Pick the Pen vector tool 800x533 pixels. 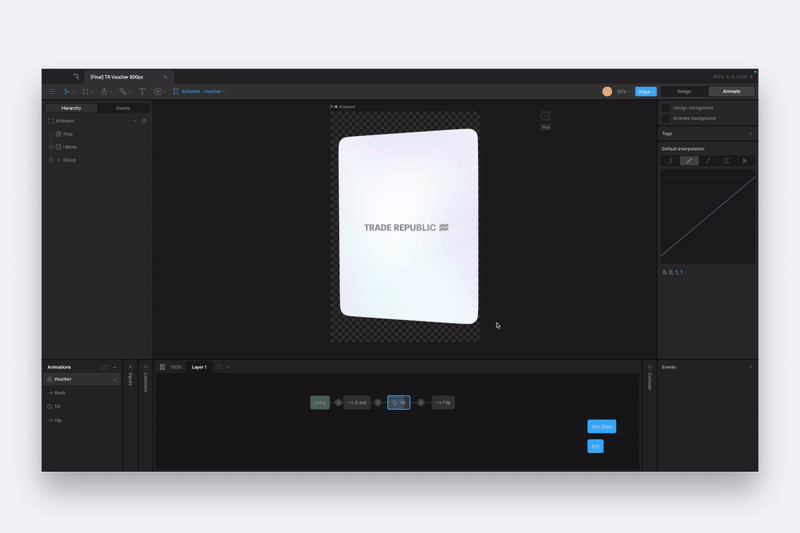tap(104, 92)
